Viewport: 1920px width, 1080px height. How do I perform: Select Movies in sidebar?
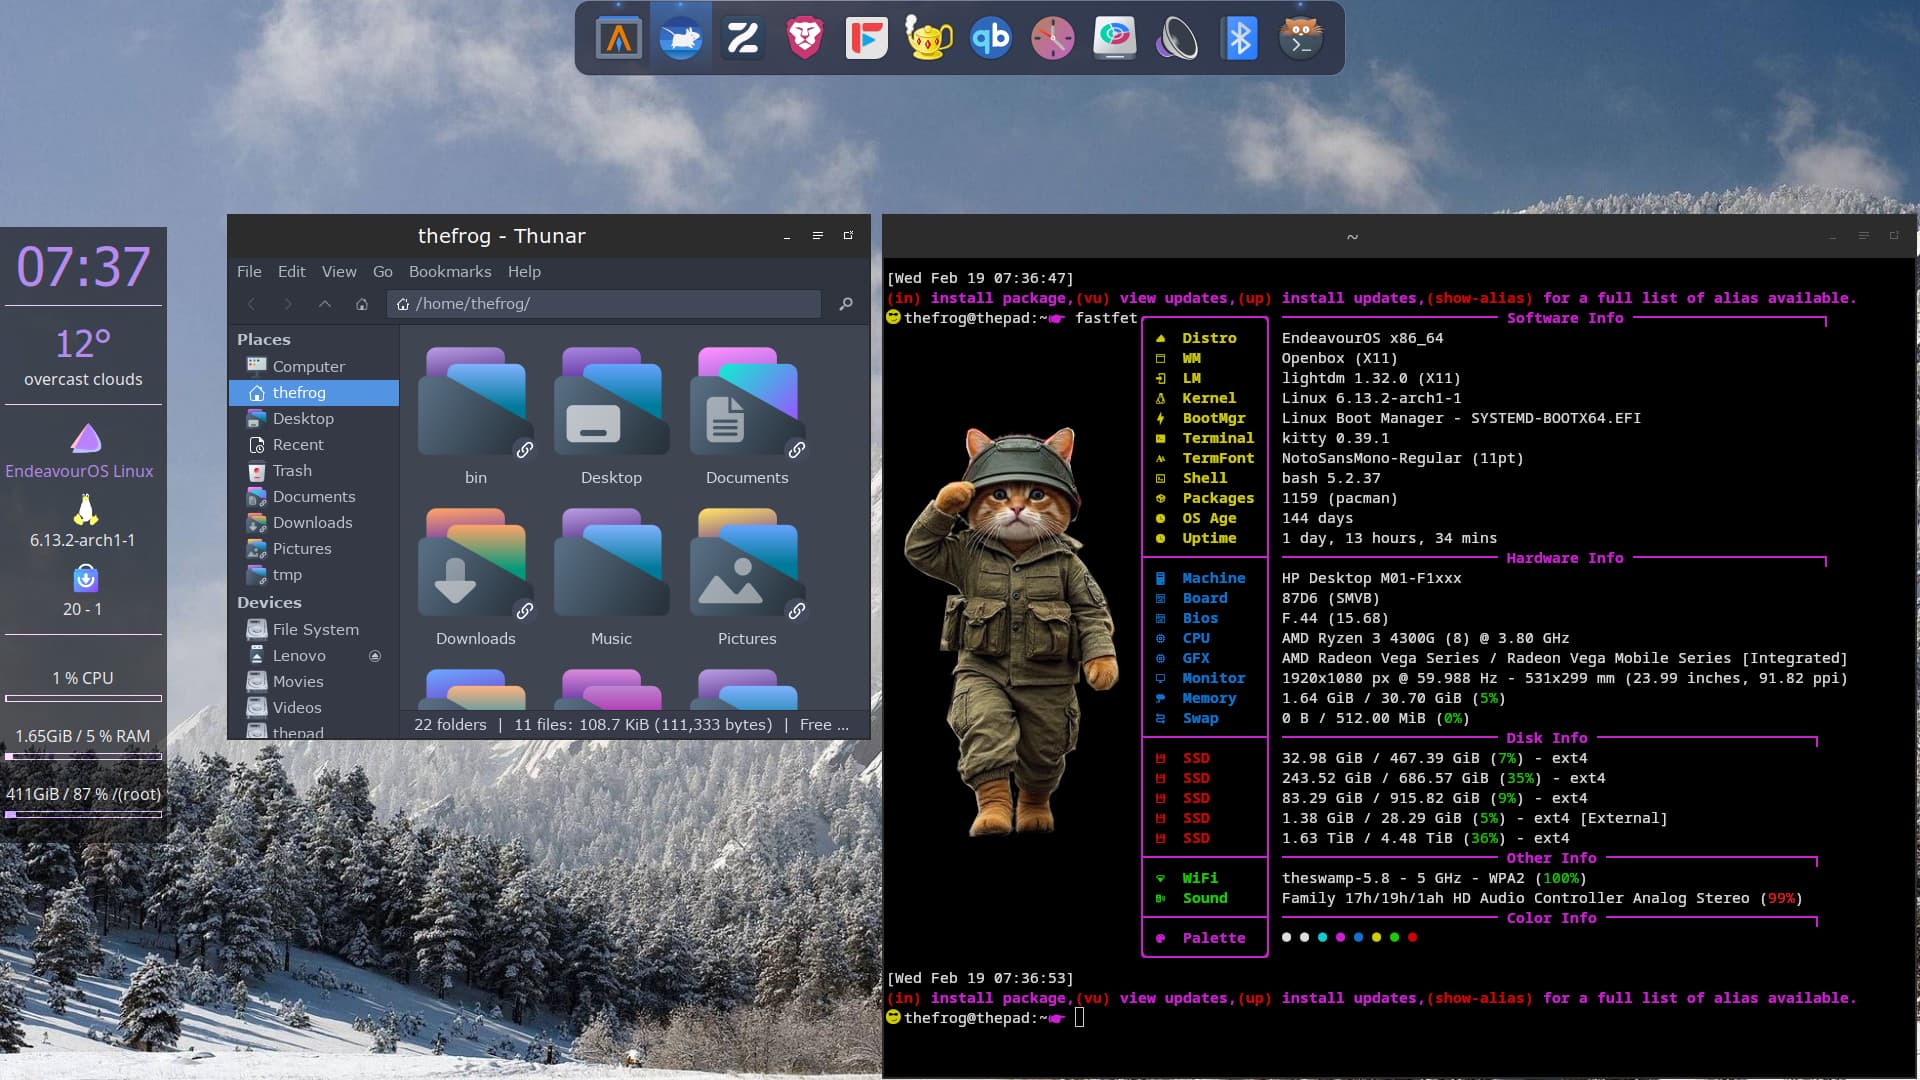coord(314,682)
